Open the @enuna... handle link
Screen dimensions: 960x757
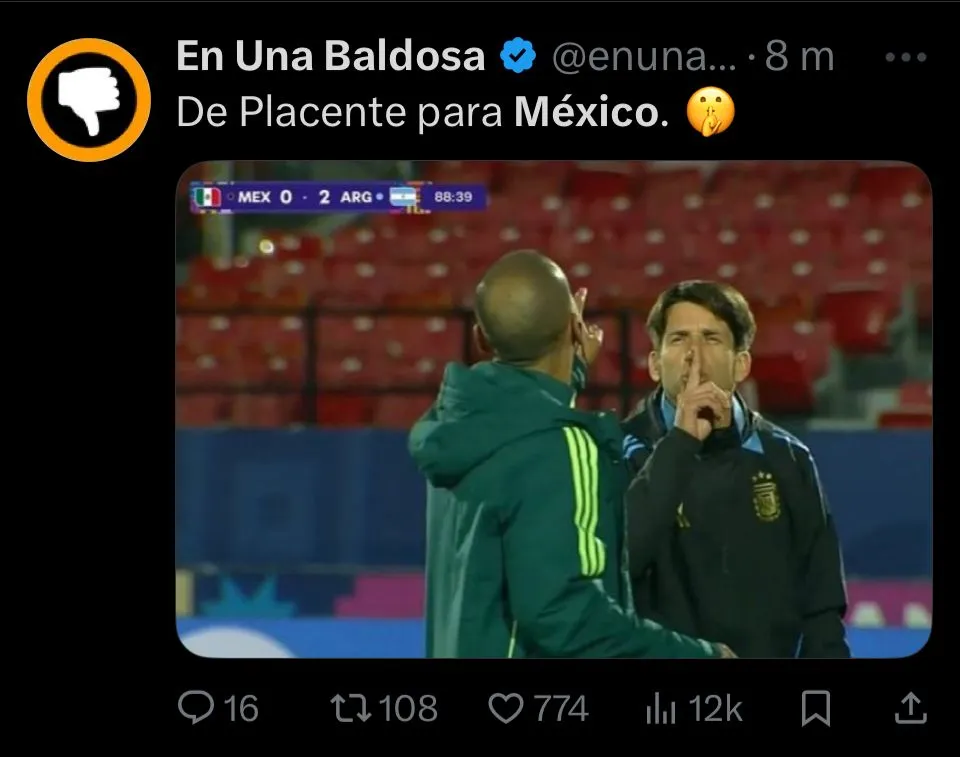click(x=644, y=57)
